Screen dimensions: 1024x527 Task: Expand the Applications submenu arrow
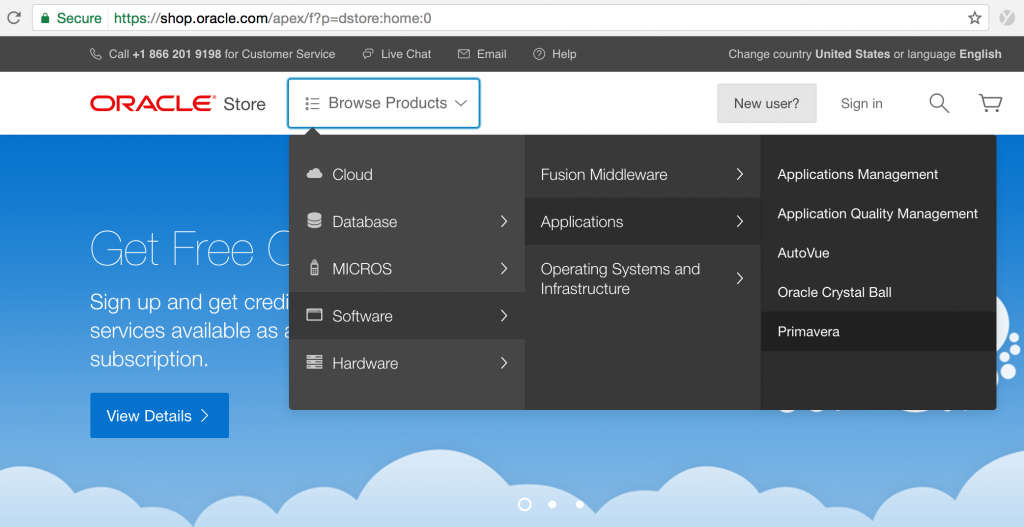pyautogui.click(x=739, y=221)
